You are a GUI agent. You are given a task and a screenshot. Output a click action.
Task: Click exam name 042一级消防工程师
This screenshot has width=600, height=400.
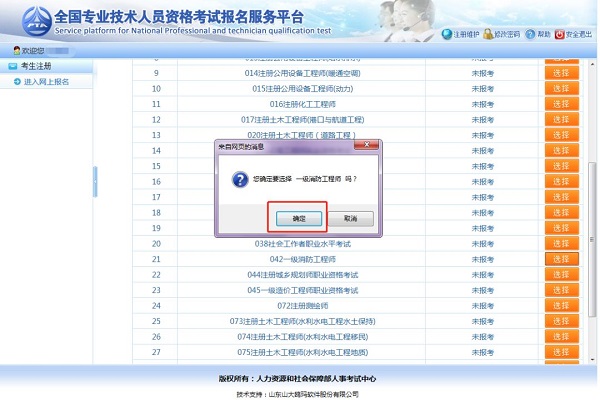tap(302, 259)
